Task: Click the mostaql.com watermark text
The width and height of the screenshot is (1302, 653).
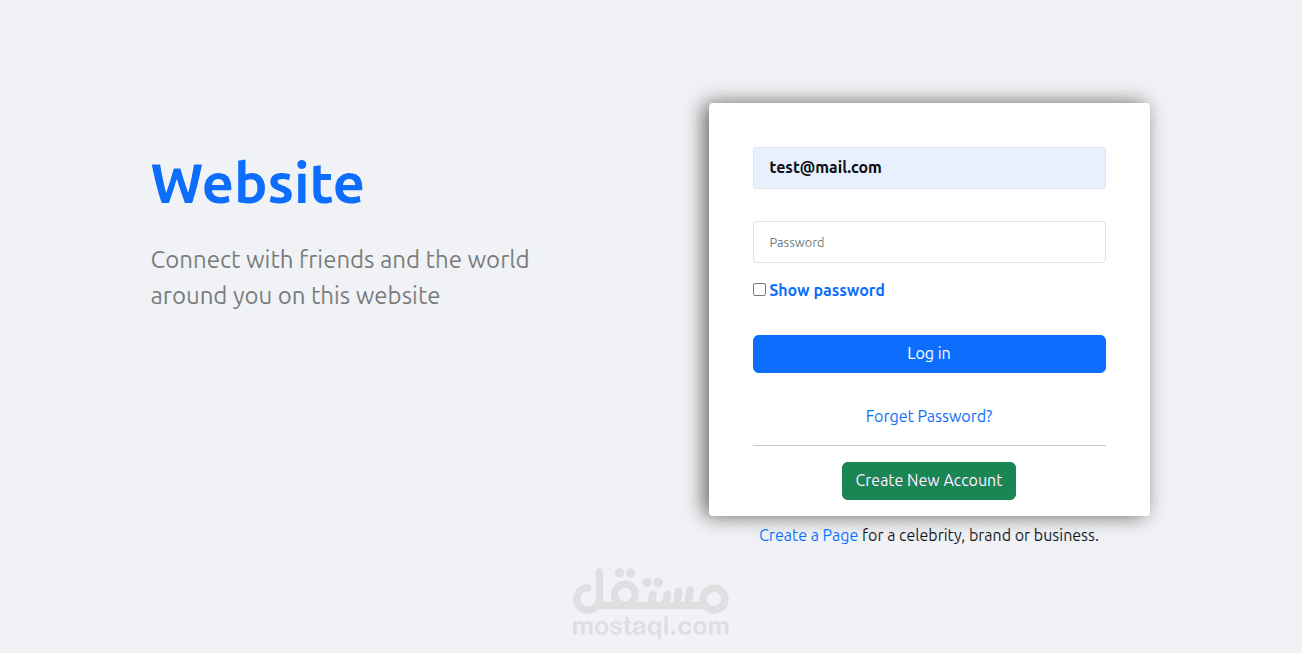Action: point(651,627)
